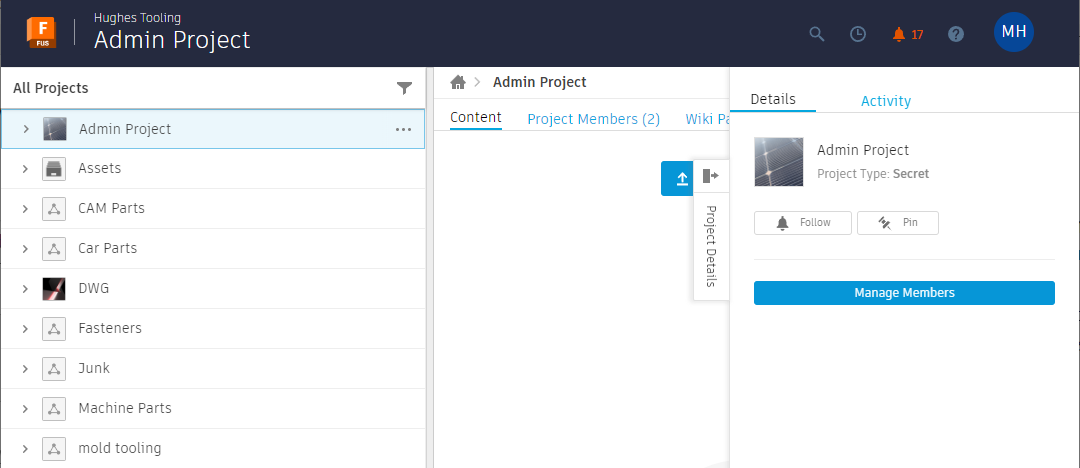Click the vertical Project Details tab

[x=712, y=246]
